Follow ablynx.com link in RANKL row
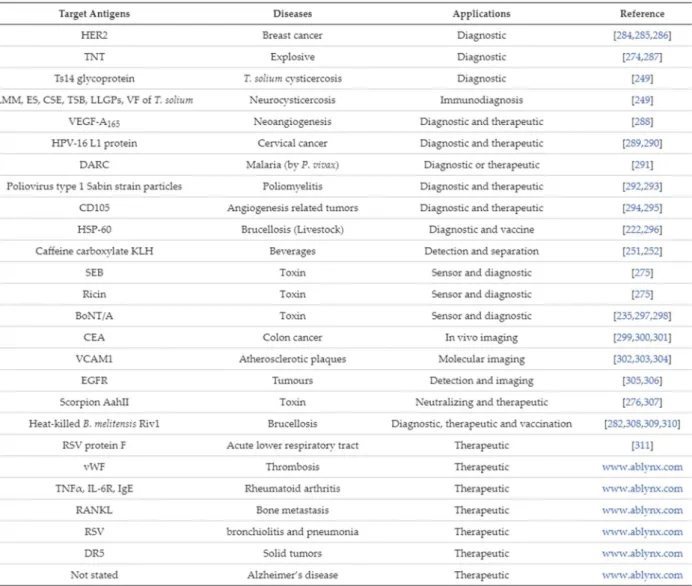 (x=642, y=511)
